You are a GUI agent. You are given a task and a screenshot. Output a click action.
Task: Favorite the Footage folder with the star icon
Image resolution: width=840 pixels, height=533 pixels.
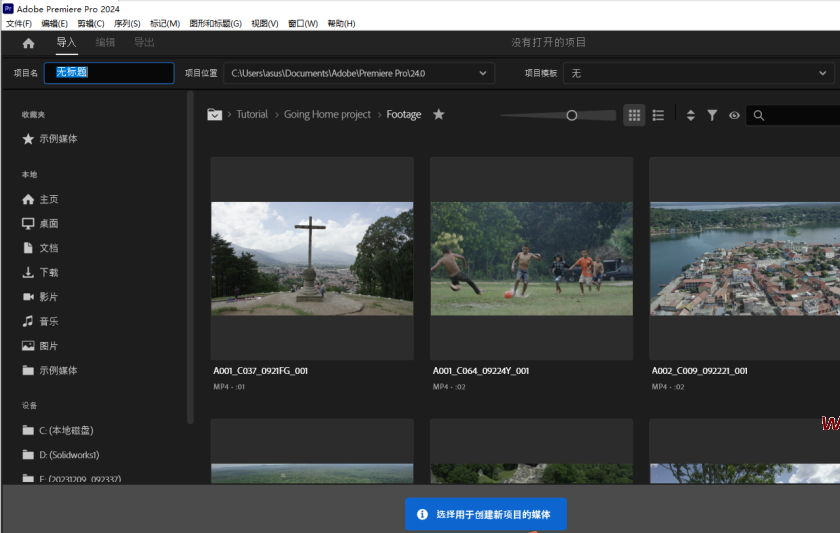(438, 115)
